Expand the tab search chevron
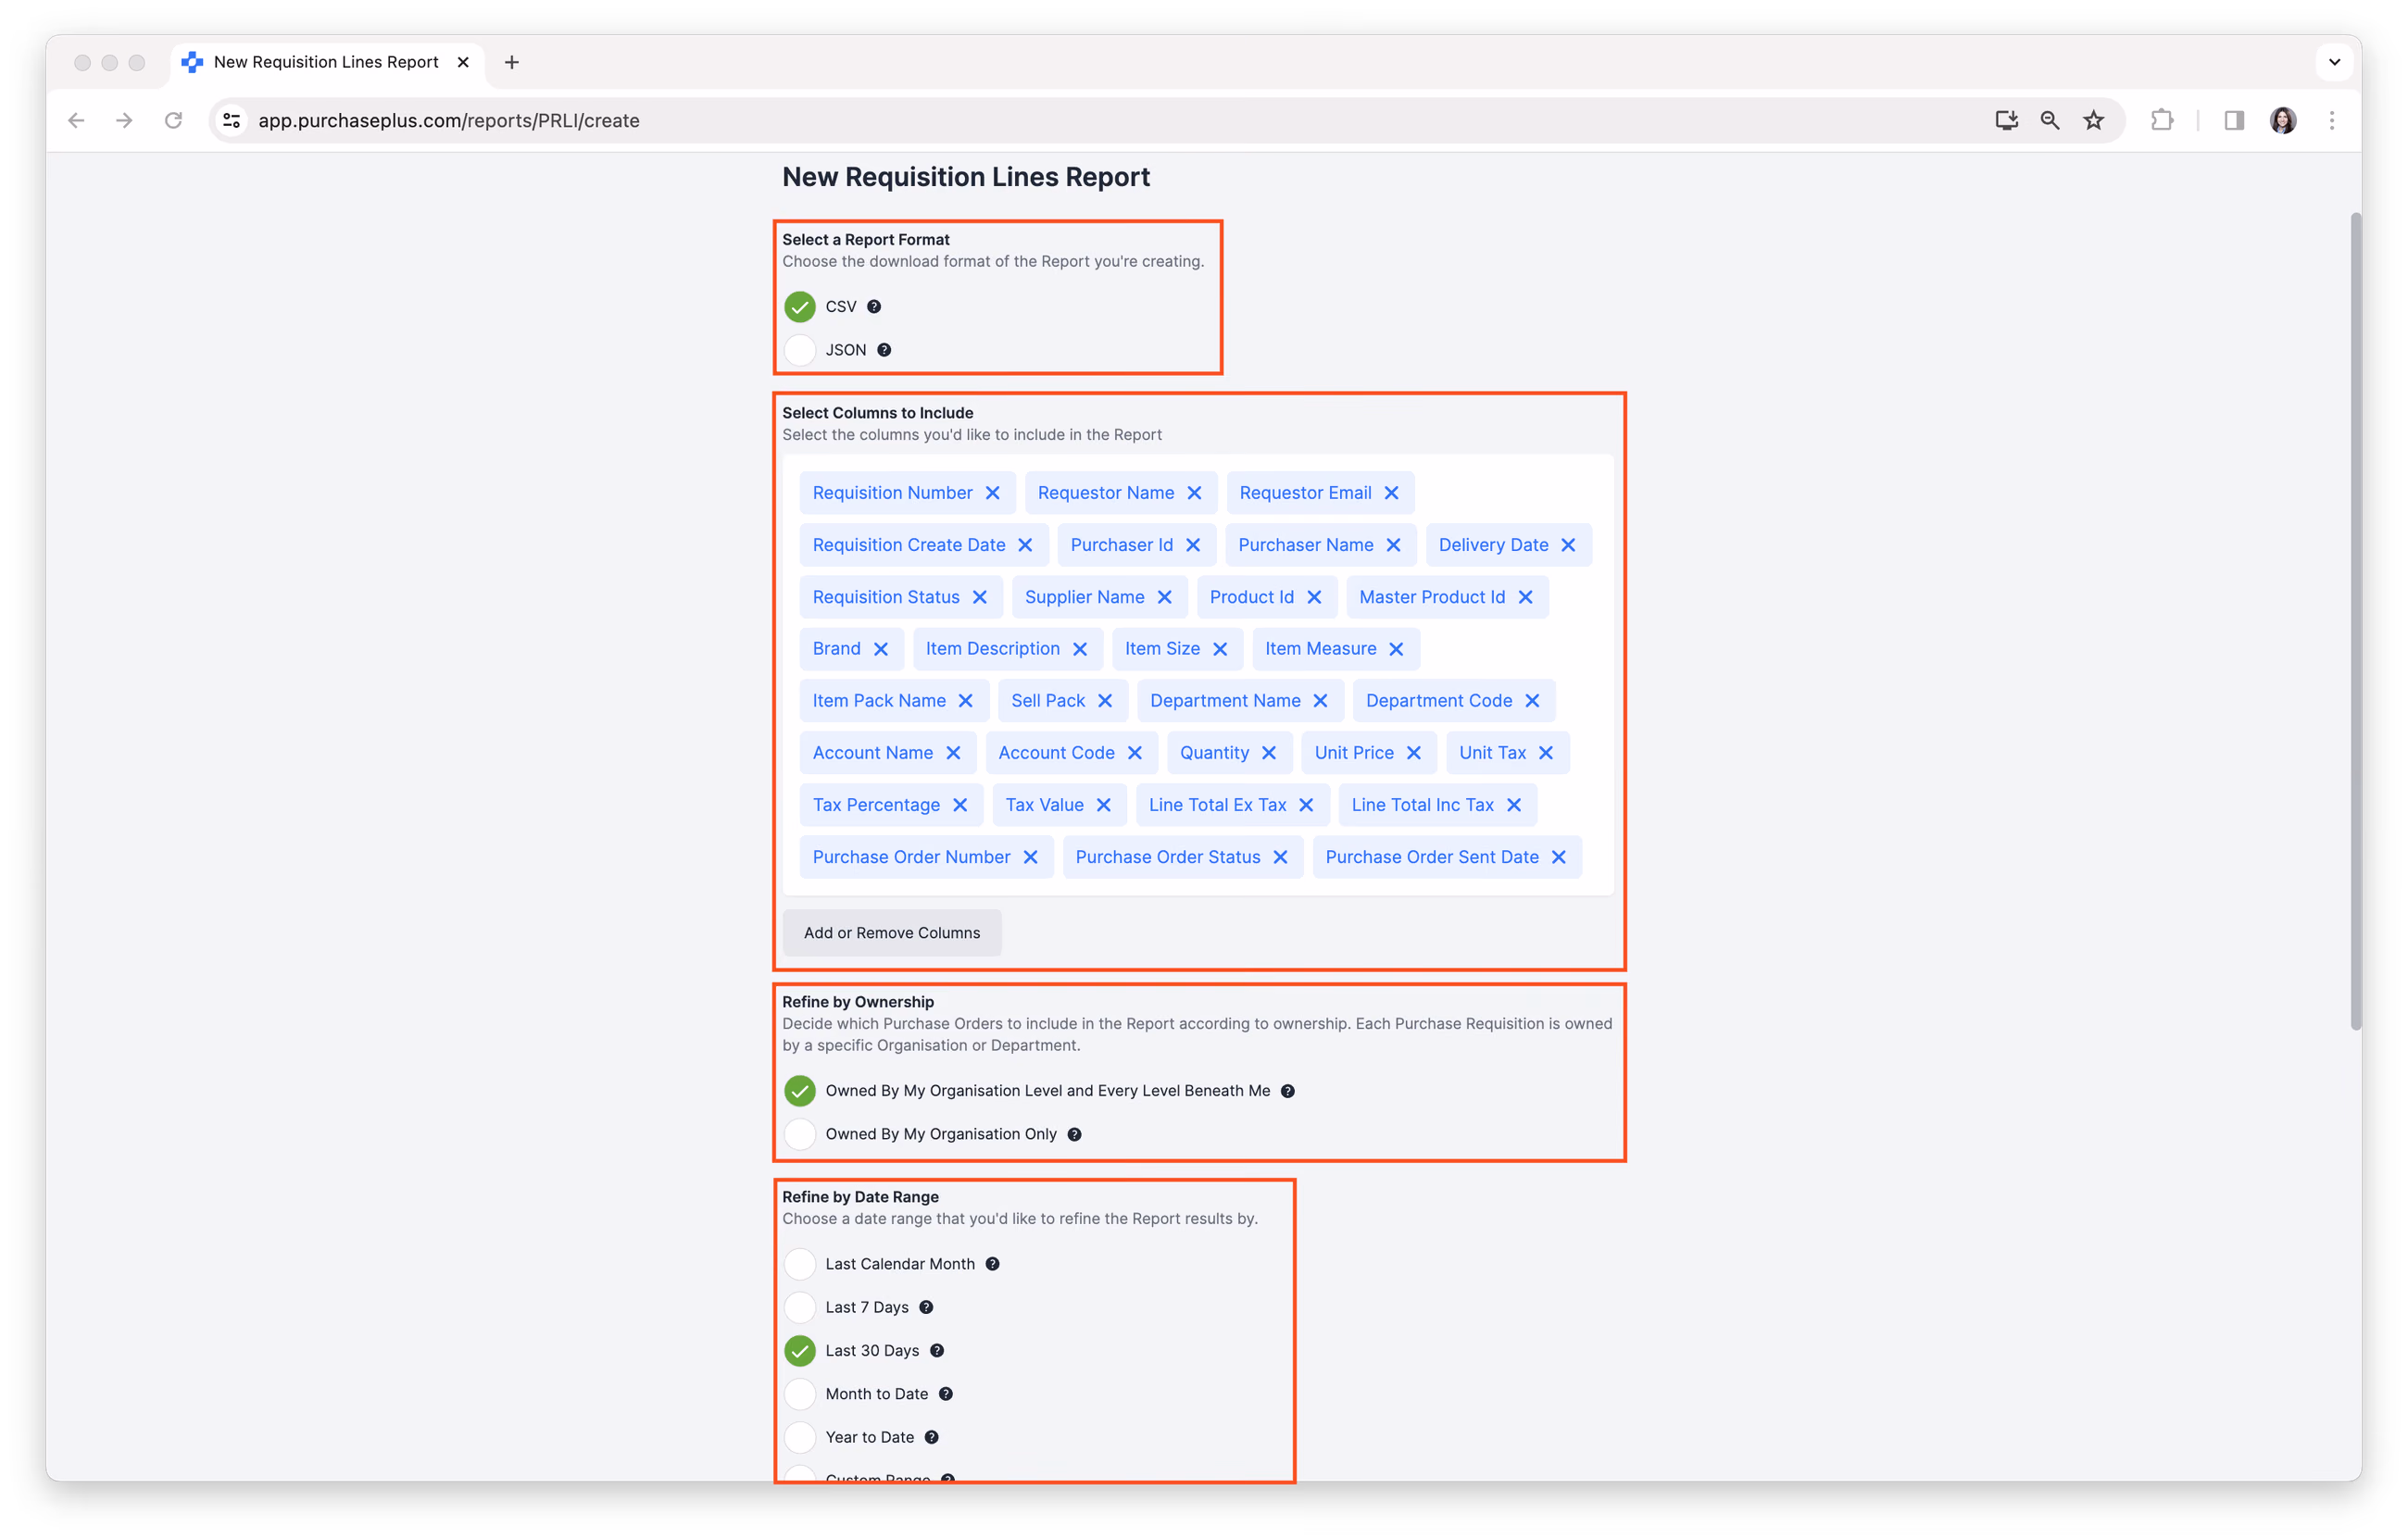The height and width of the screenshot is (1538, 2408). tap(2334, 62)
